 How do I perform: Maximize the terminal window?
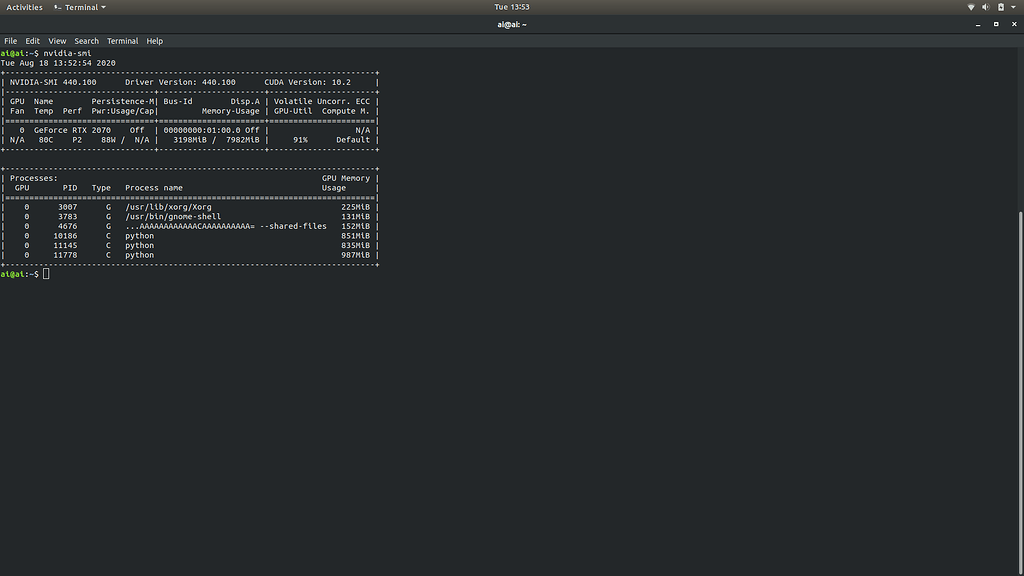coord(996,24)
